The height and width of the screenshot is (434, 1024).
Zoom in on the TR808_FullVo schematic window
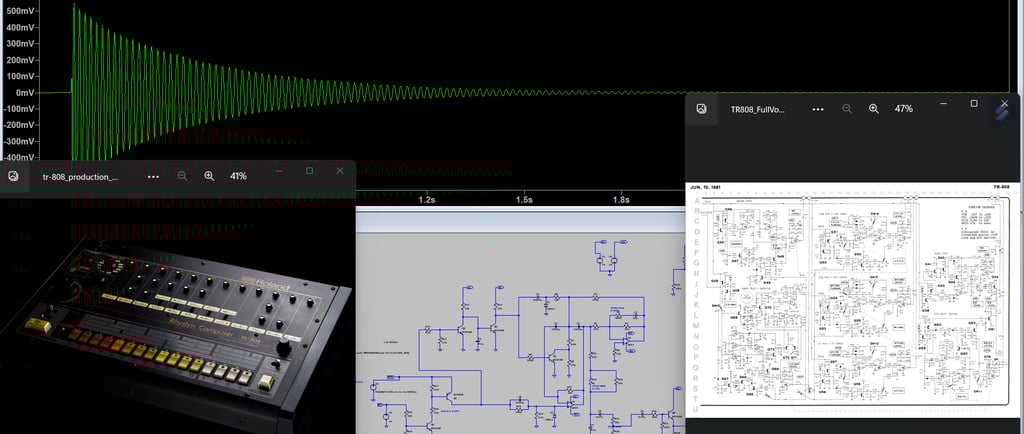874,109
